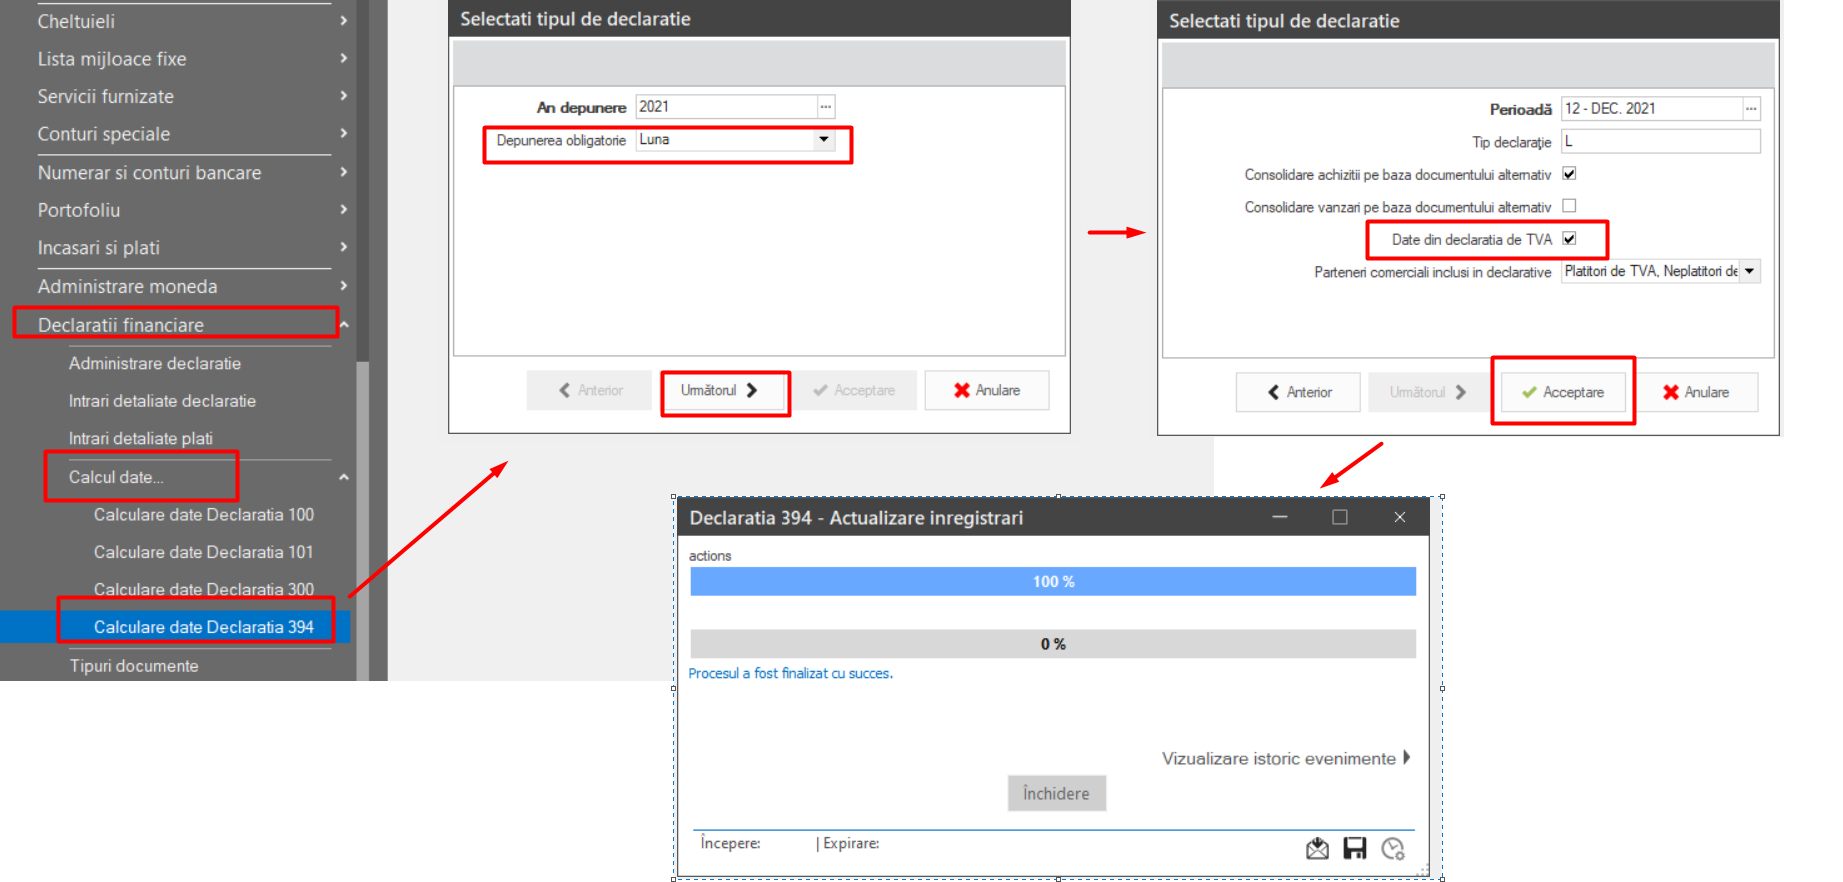Screen dimensions: 1843x882
Task: Click the envelope send icon in dialog footer
Action: 1317,848
